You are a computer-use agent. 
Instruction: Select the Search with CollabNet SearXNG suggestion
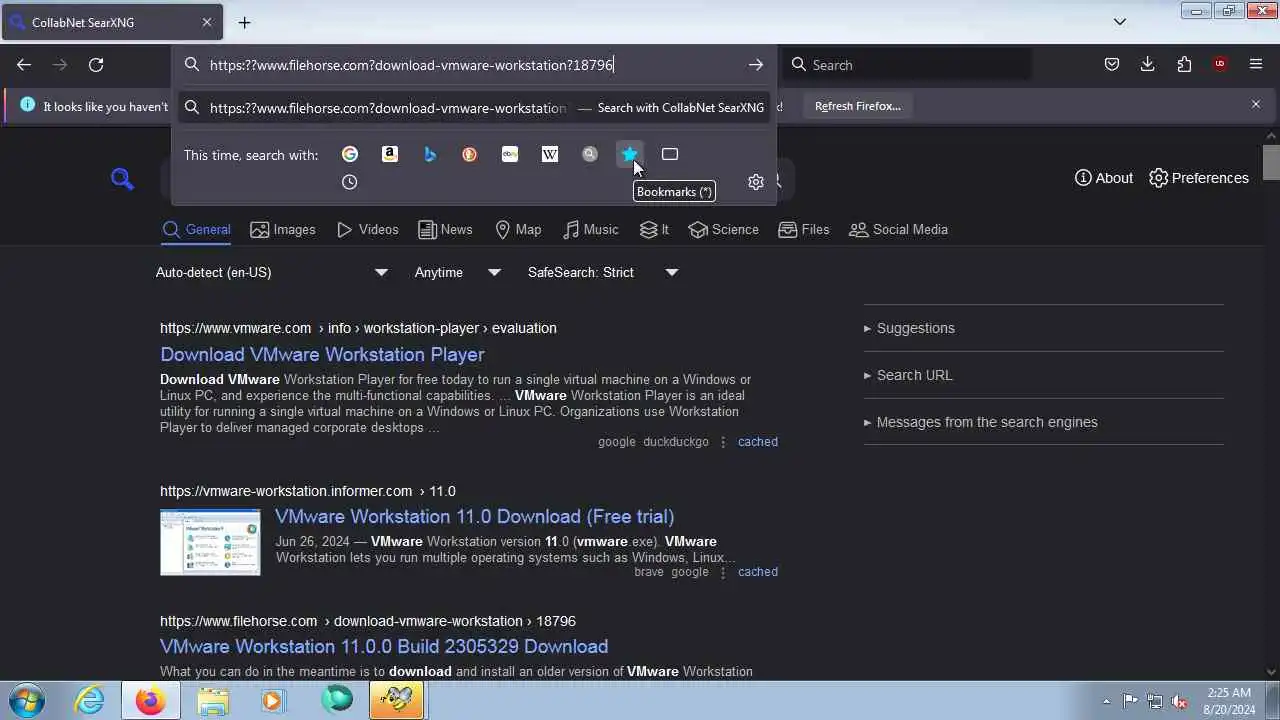(474, 107)
